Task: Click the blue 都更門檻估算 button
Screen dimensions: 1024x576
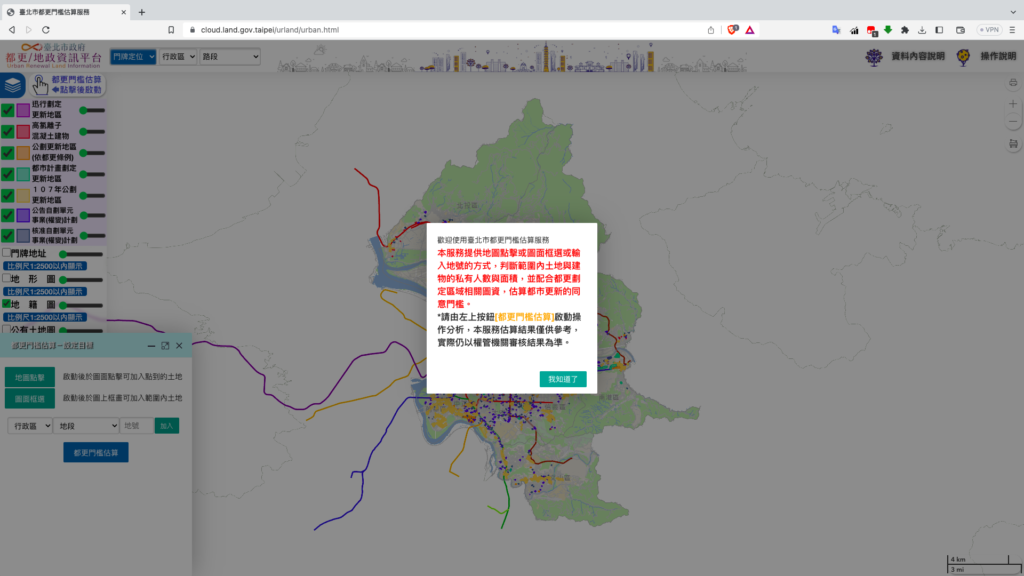Action: coord(96,453)
